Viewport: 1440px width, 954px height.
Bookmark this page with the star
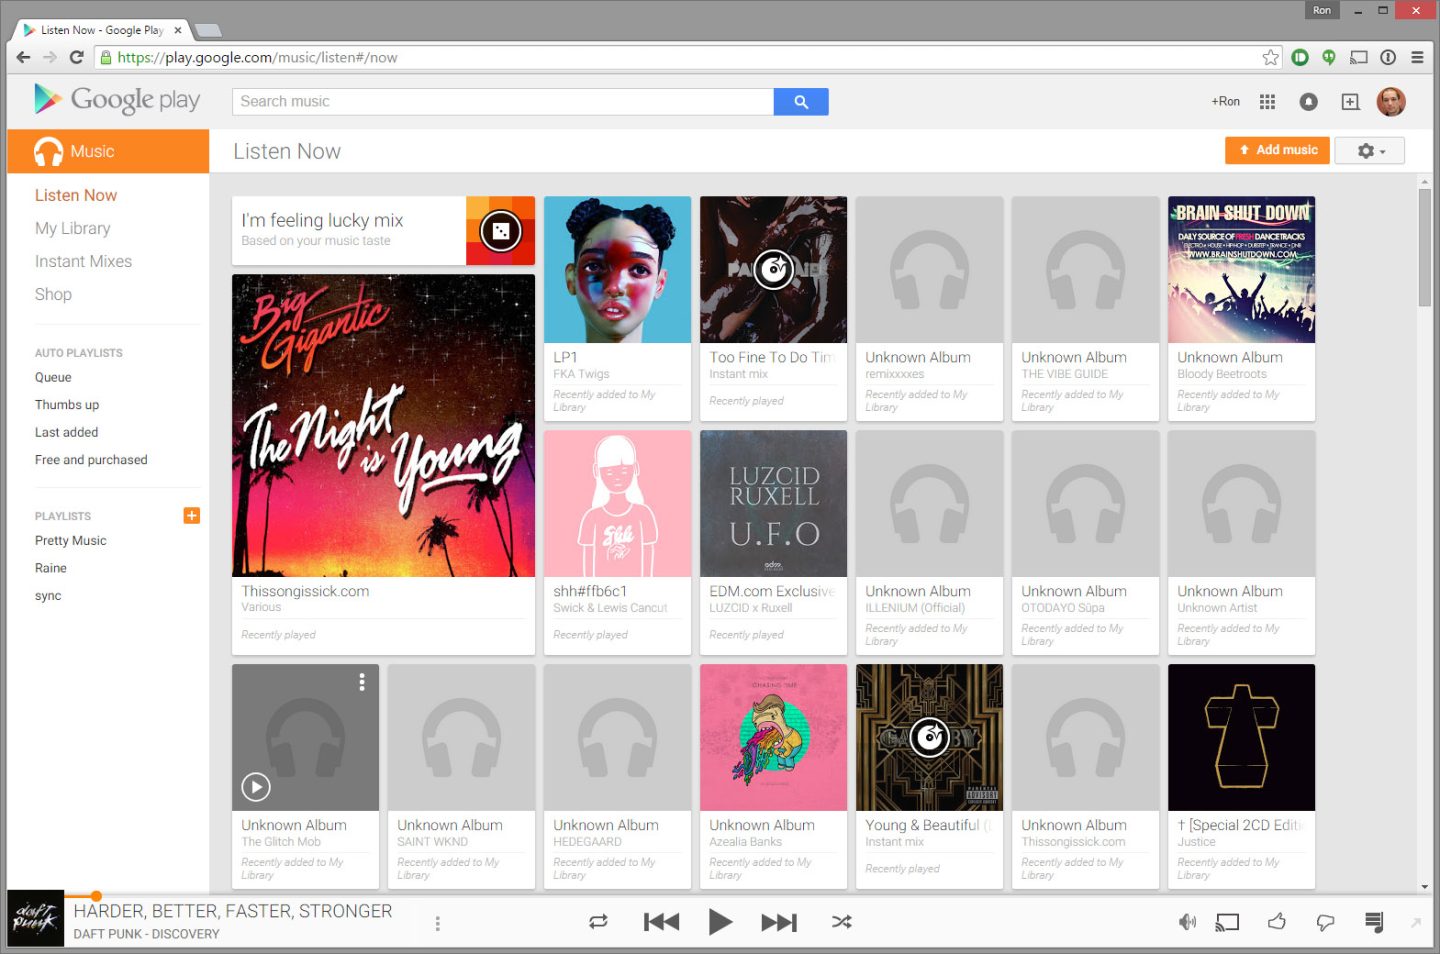[x=1270, y=57]
